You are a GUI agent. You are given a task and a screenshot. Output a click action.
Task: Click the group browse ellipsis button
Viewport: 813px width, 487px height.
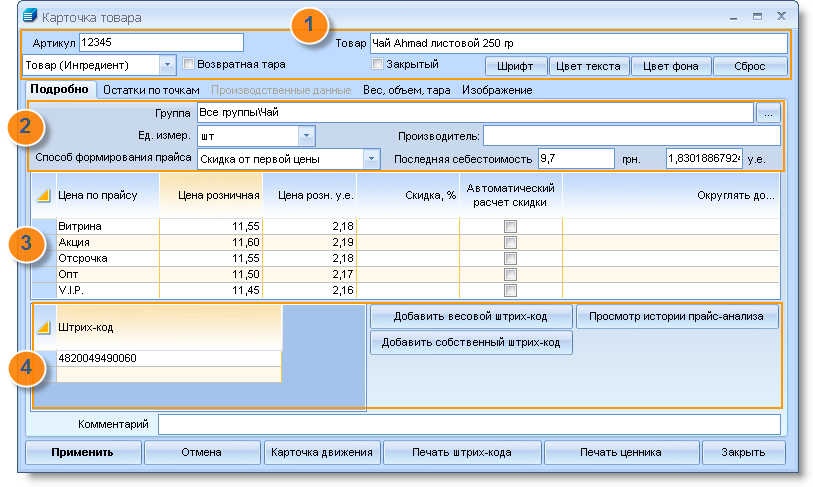tap(768, 113)
